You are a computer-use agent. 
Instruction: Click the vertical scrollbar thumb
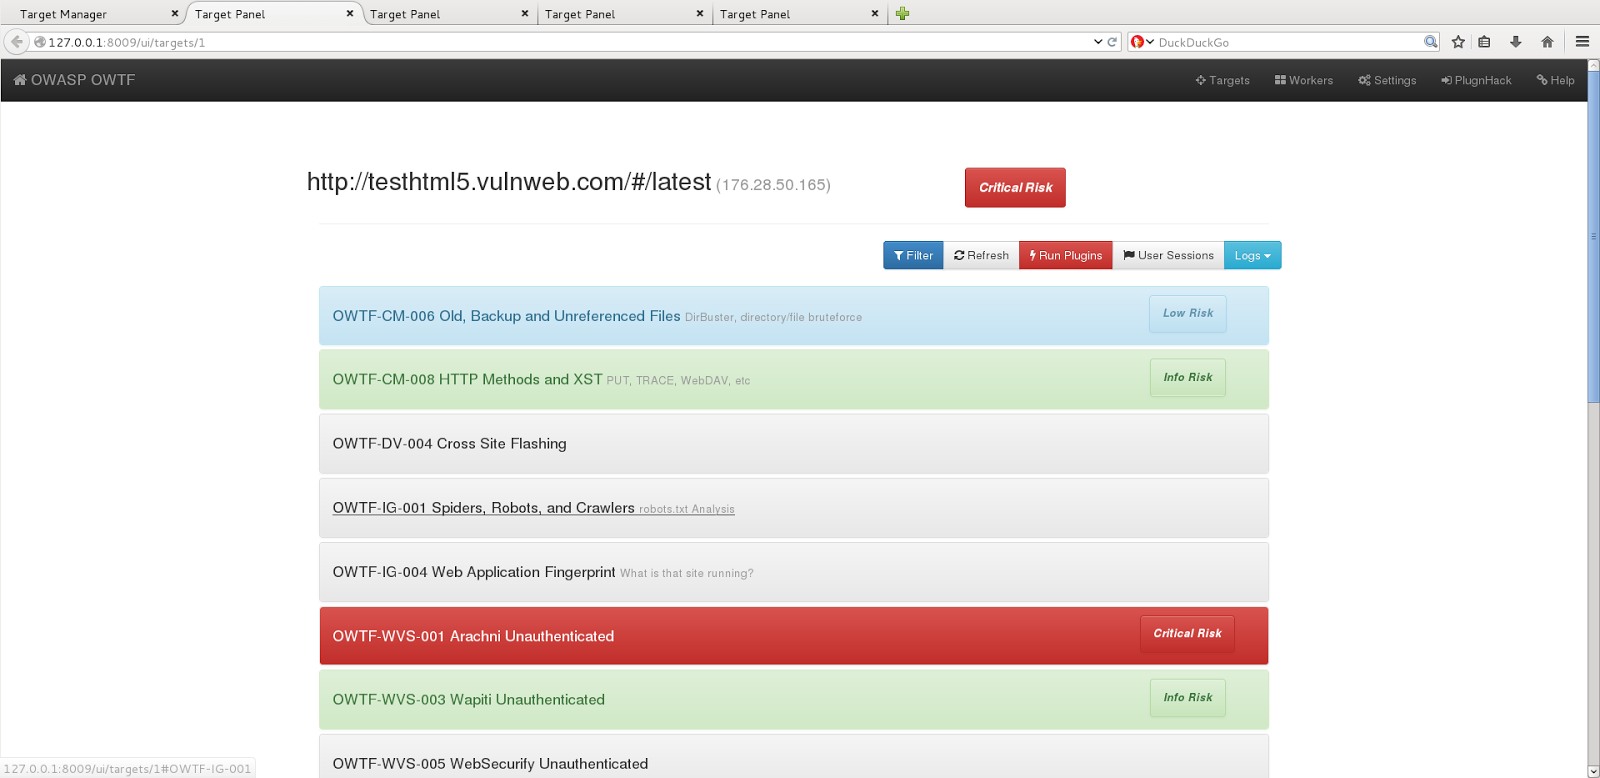(1593, 237)
